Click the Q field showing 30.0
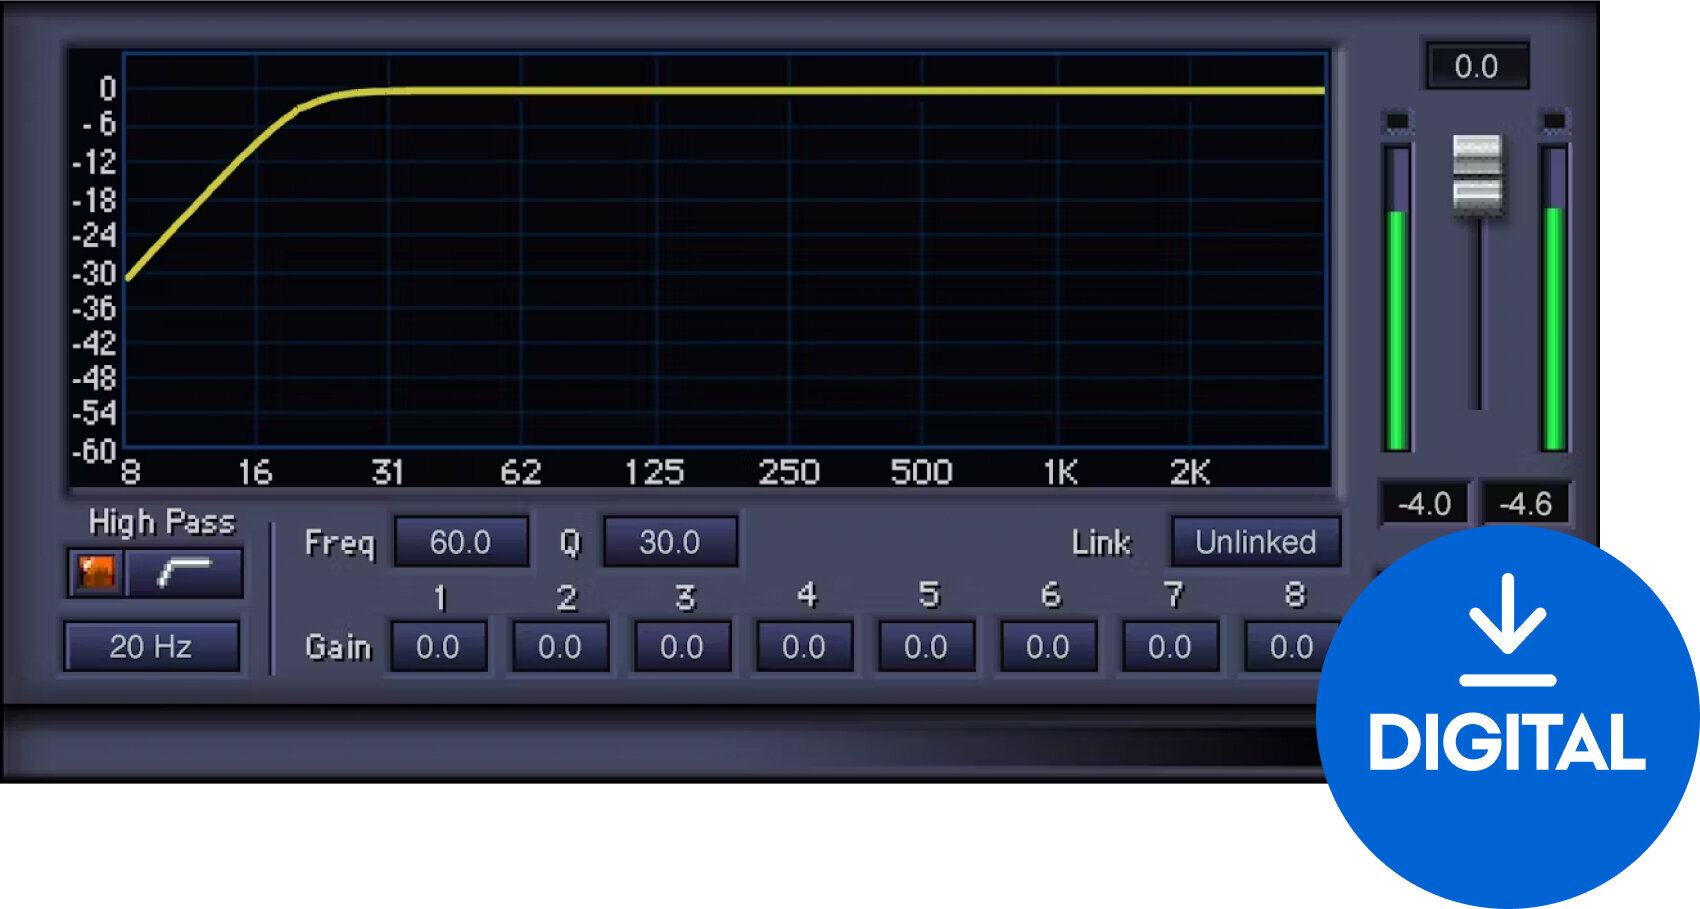The height and width of the screenshot is (909, 1700). (670, 542)
